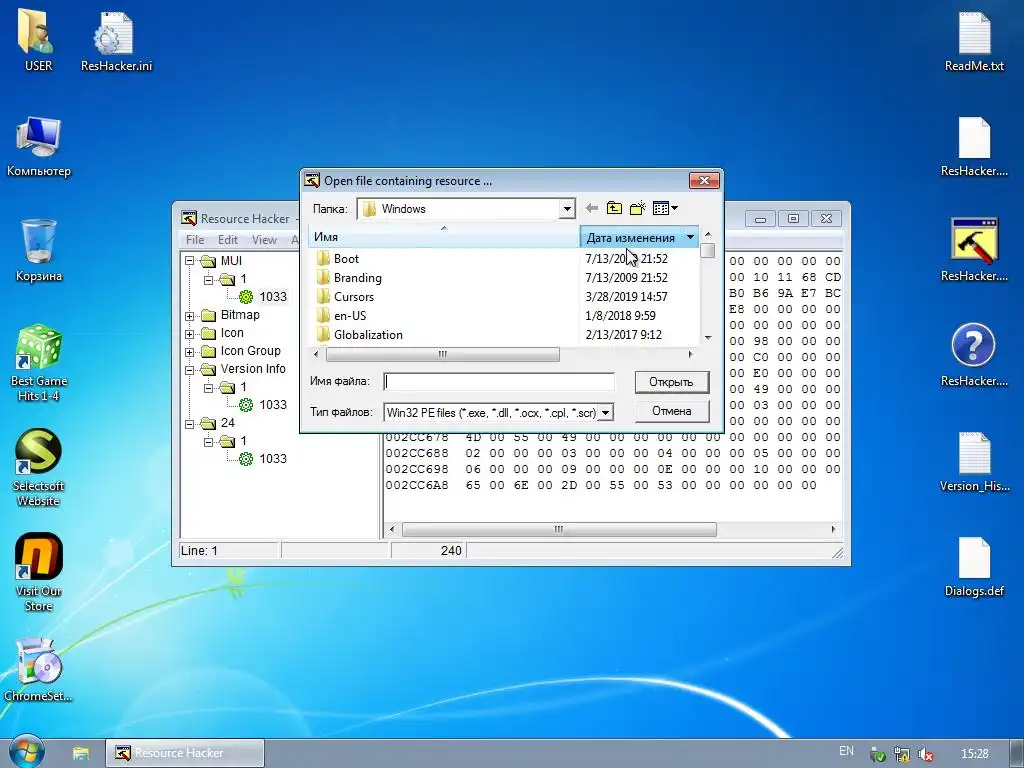Viewport: 1024px width, 768px height.
Task: Click the Имя файла input field
Action: 499,381
